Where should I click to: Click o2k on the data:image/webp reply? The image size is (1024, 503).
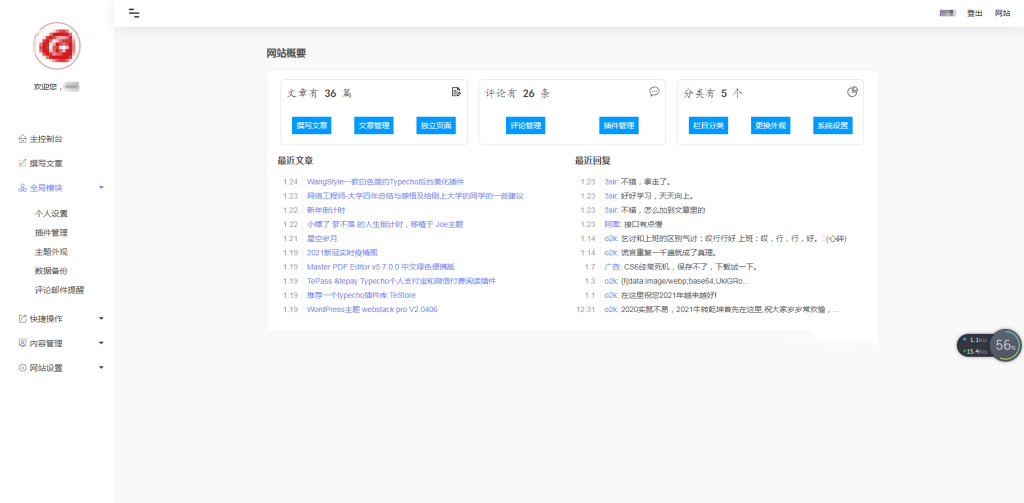tap(611, 281)
